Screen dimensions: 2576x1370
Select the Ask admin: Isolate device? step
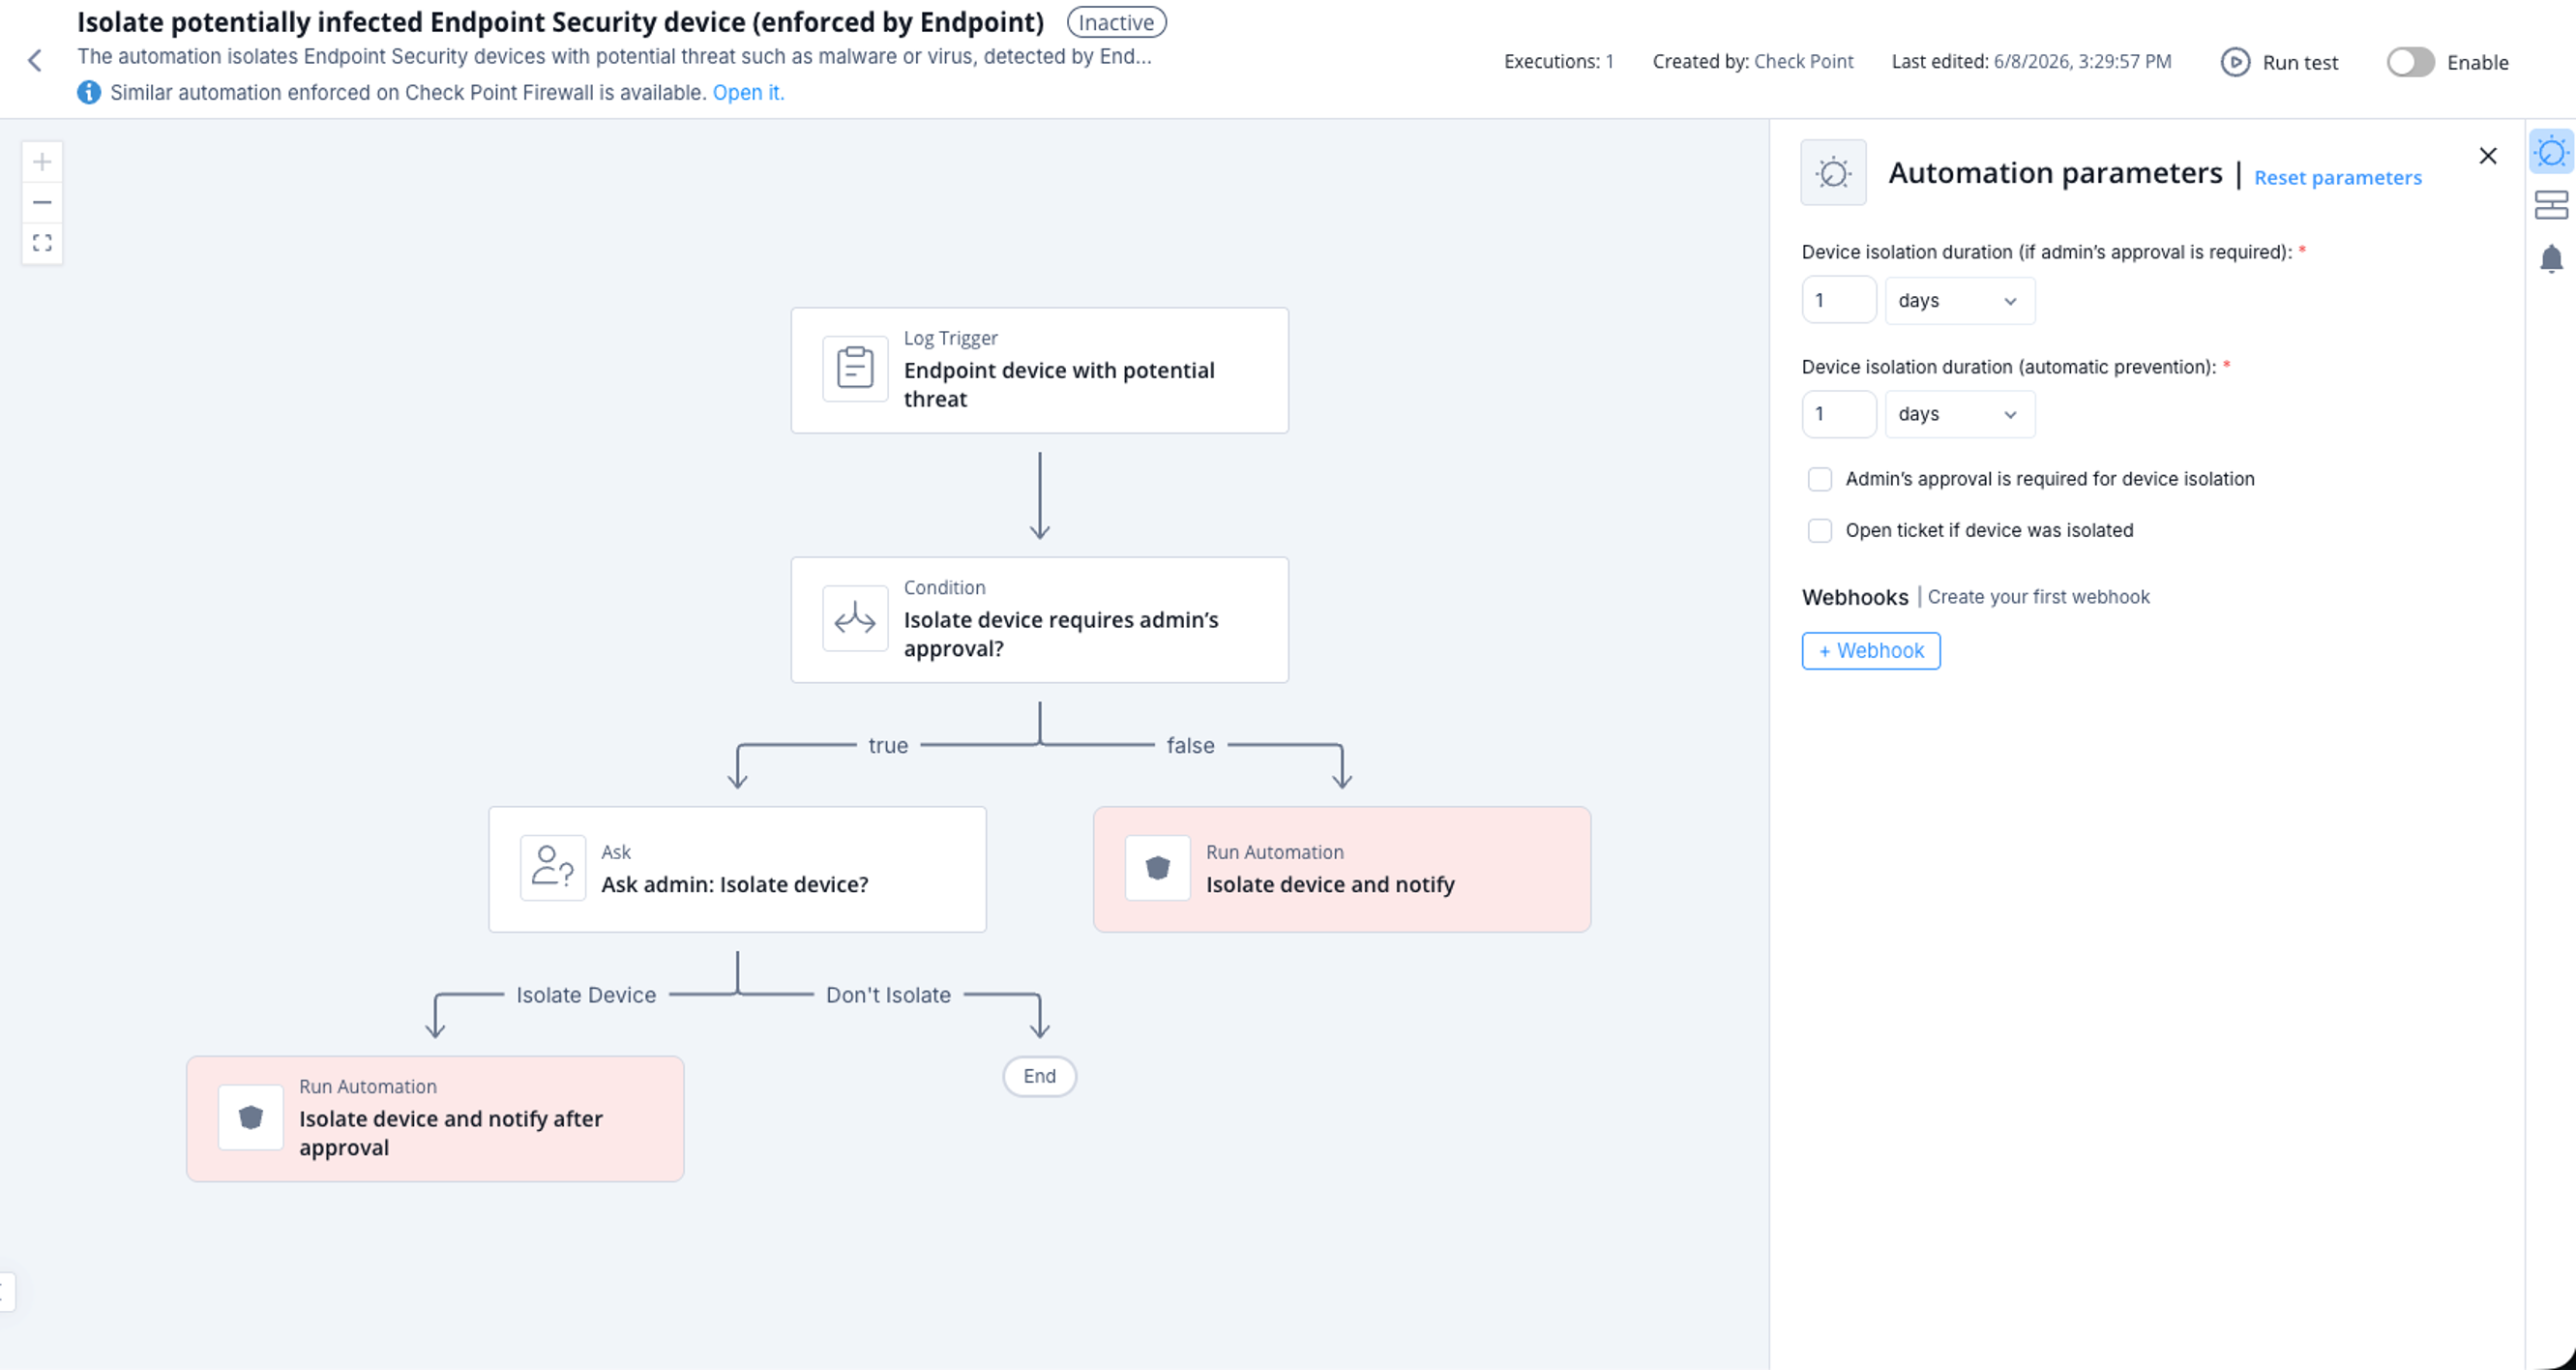pos(737,869)
